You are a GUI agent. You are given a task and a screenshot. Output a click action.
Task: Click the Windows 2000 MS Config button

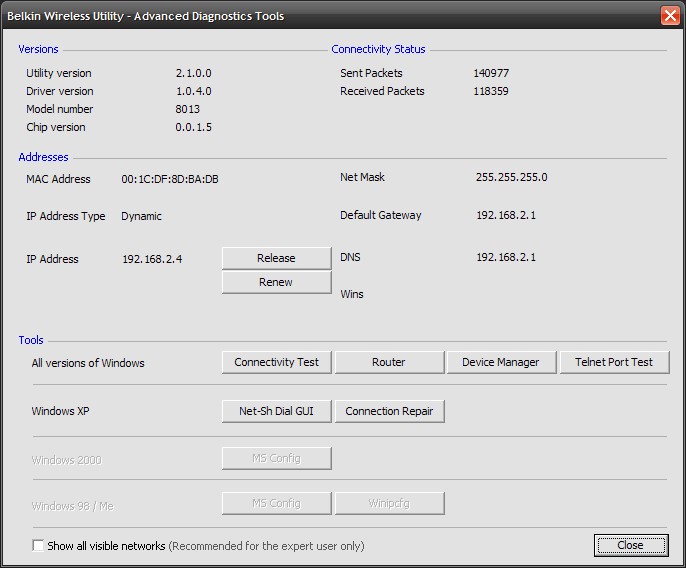point(276,459)
